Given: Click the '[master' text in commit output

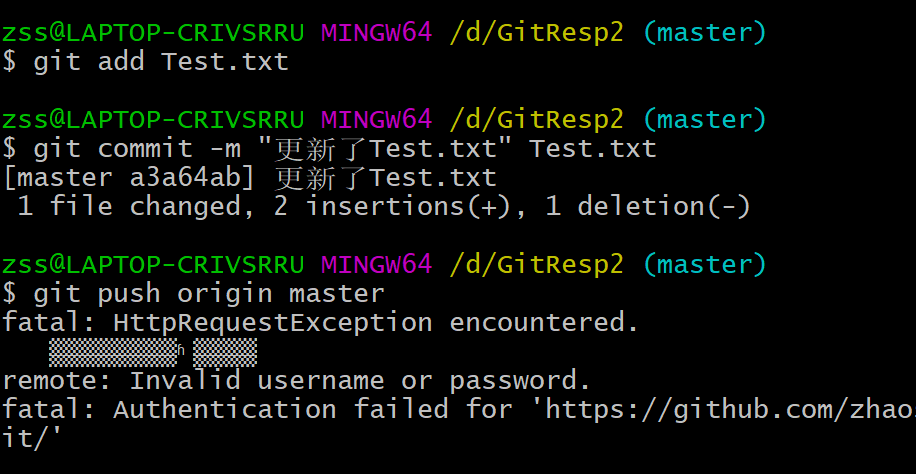Looking at the screenshot, I should click(x=57, y=178).
